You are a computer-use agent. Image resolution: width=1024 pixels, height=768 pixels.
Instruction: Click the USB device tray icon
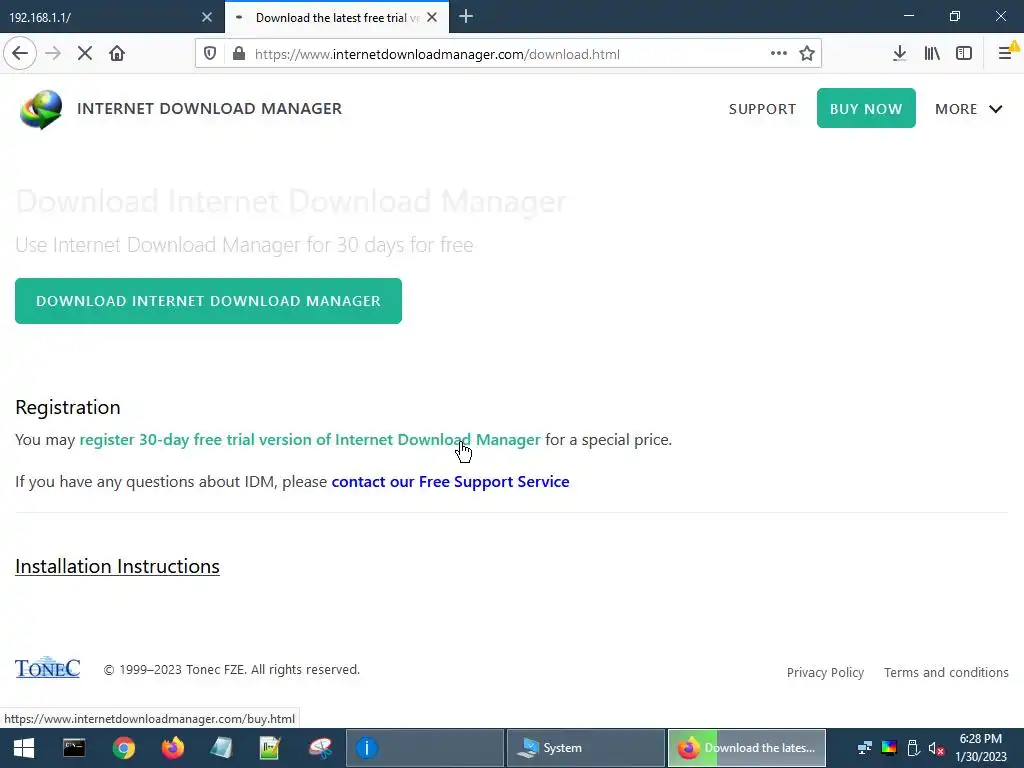(x=913, y=748)
